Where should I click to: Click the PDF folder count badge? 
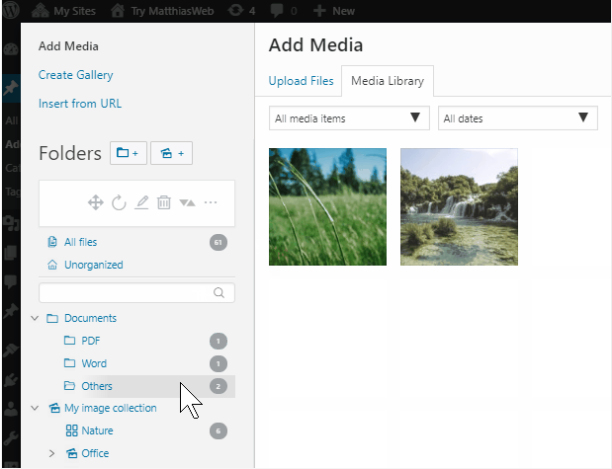point(218,341)
